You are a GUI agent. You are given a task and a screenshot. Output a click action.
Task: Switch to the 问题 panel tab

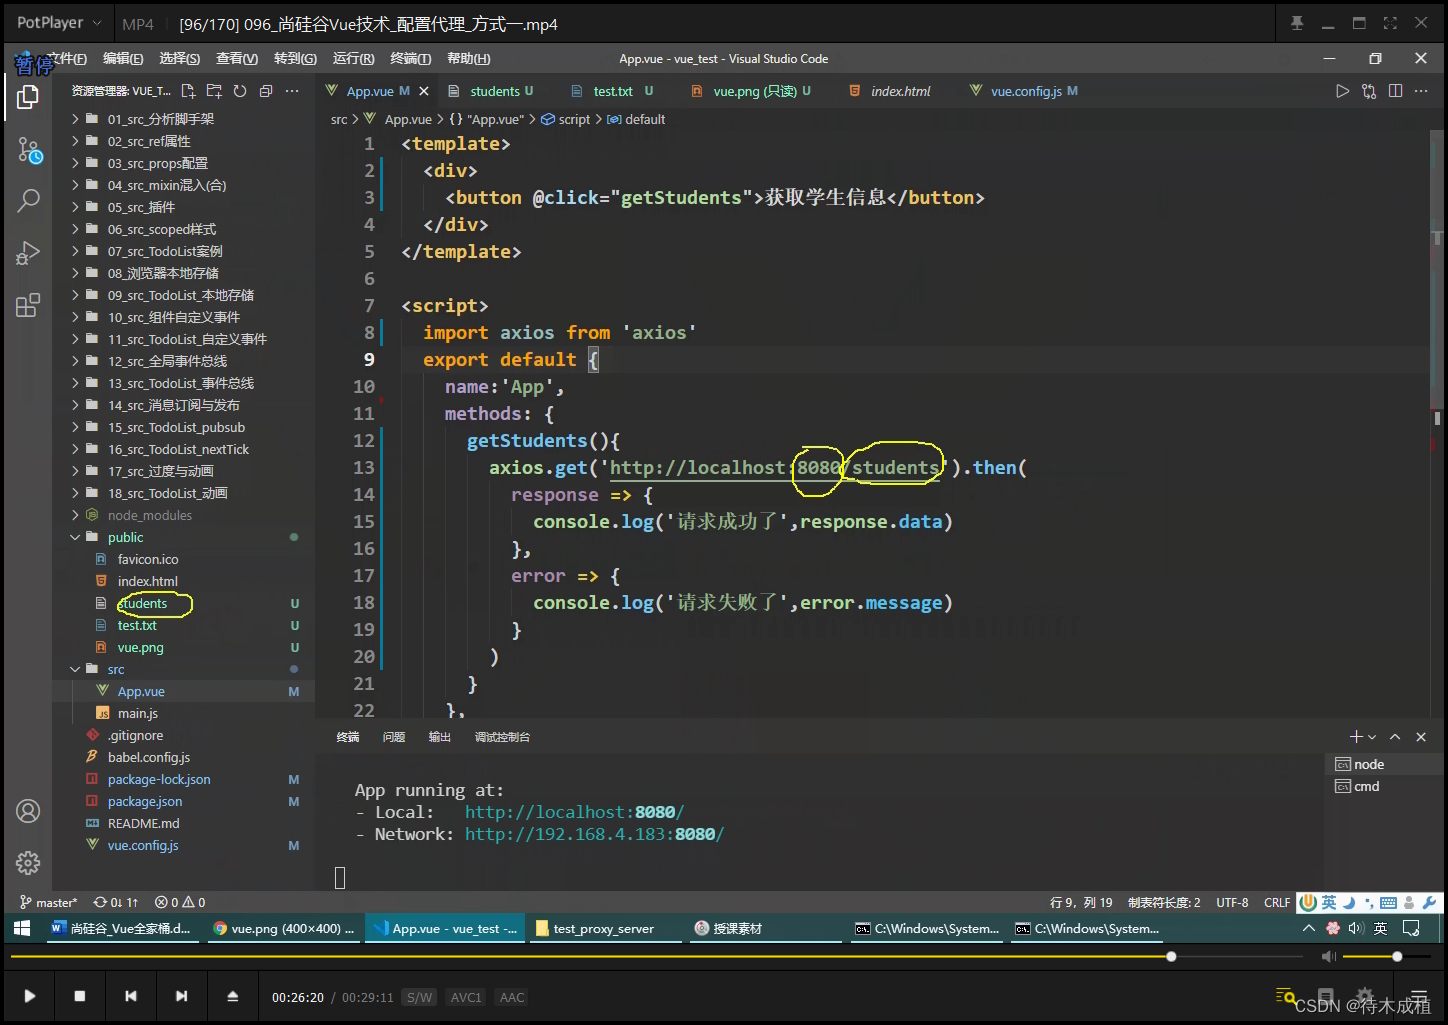pyautogui.click(x=394, y=737)
